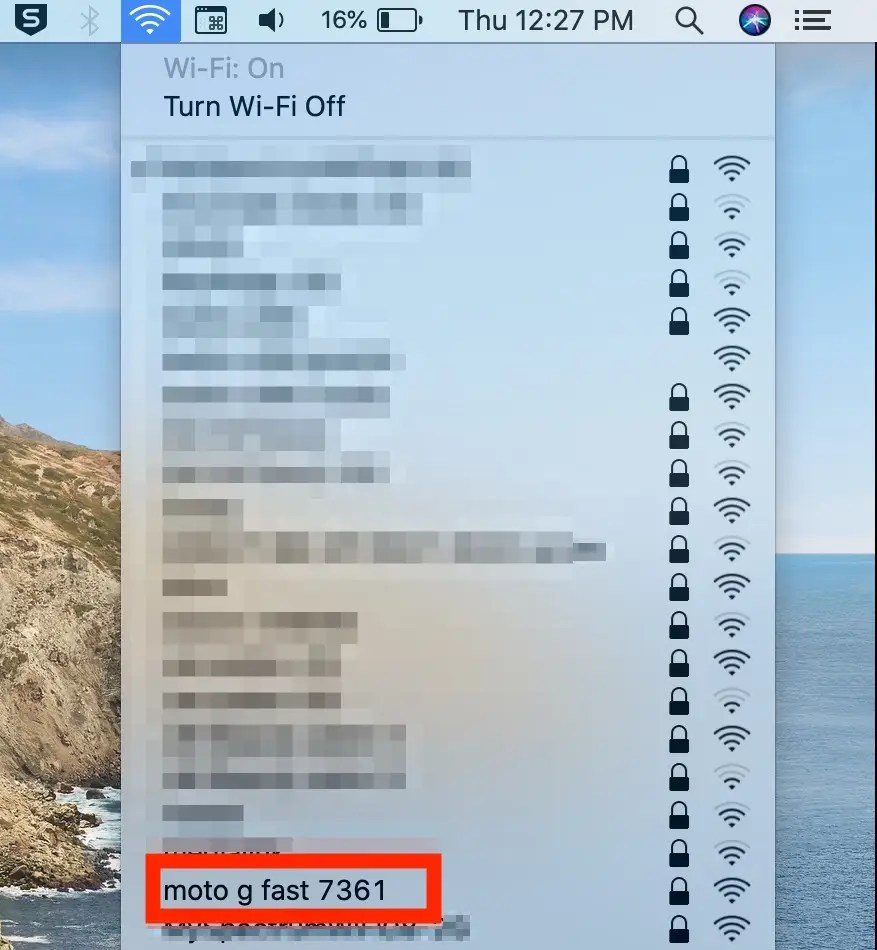Click the volume speaker icon
Screen dimensions: 877x950
pyautogui.click(x=270, y=21)
